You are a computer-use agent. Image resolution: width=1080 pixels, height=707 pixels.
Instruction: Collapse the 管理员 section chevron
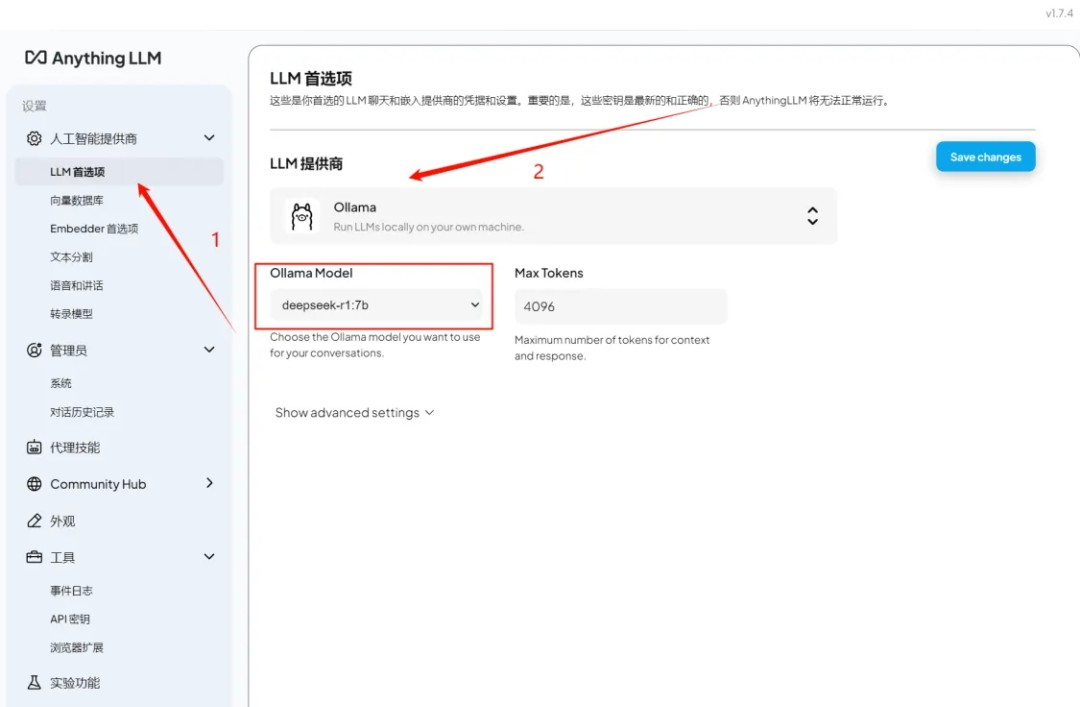pyautogui.click(x=209, y=349)
